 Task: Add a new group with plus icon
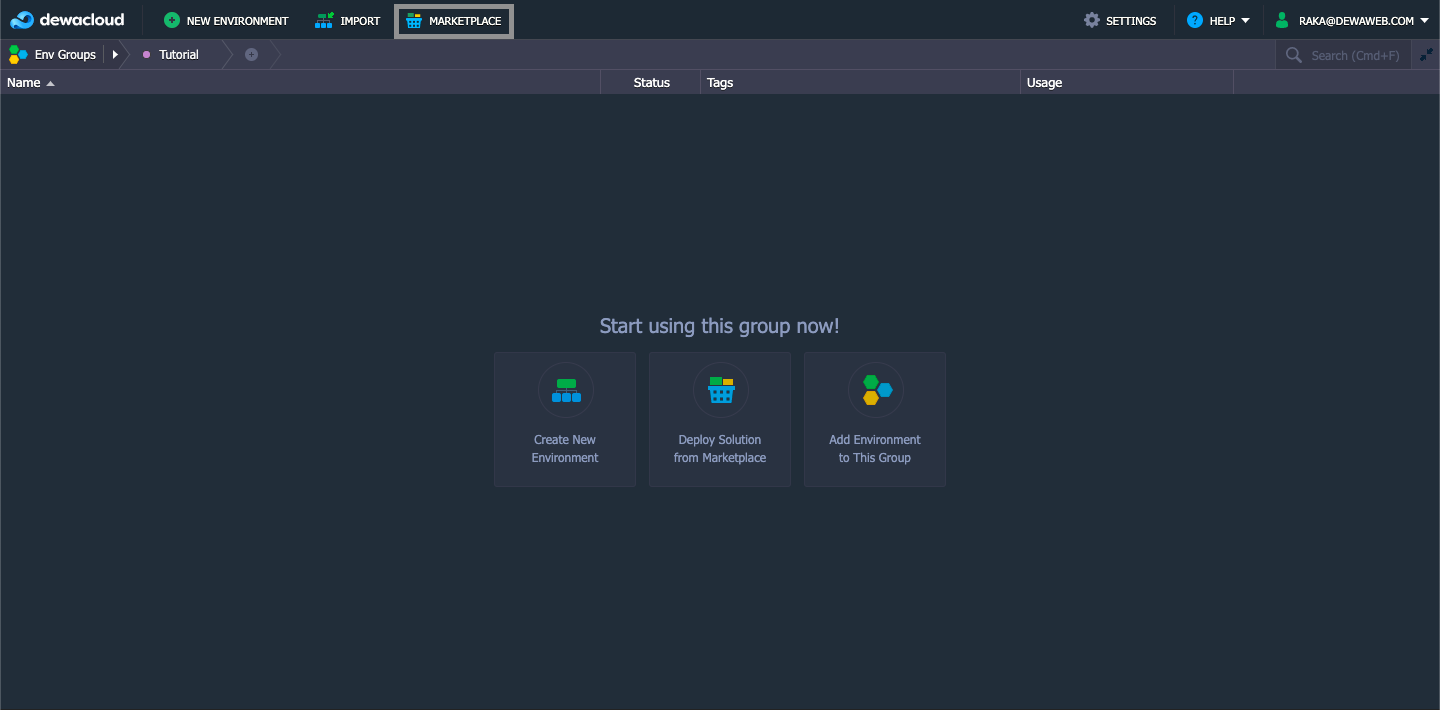coord(251,54)
